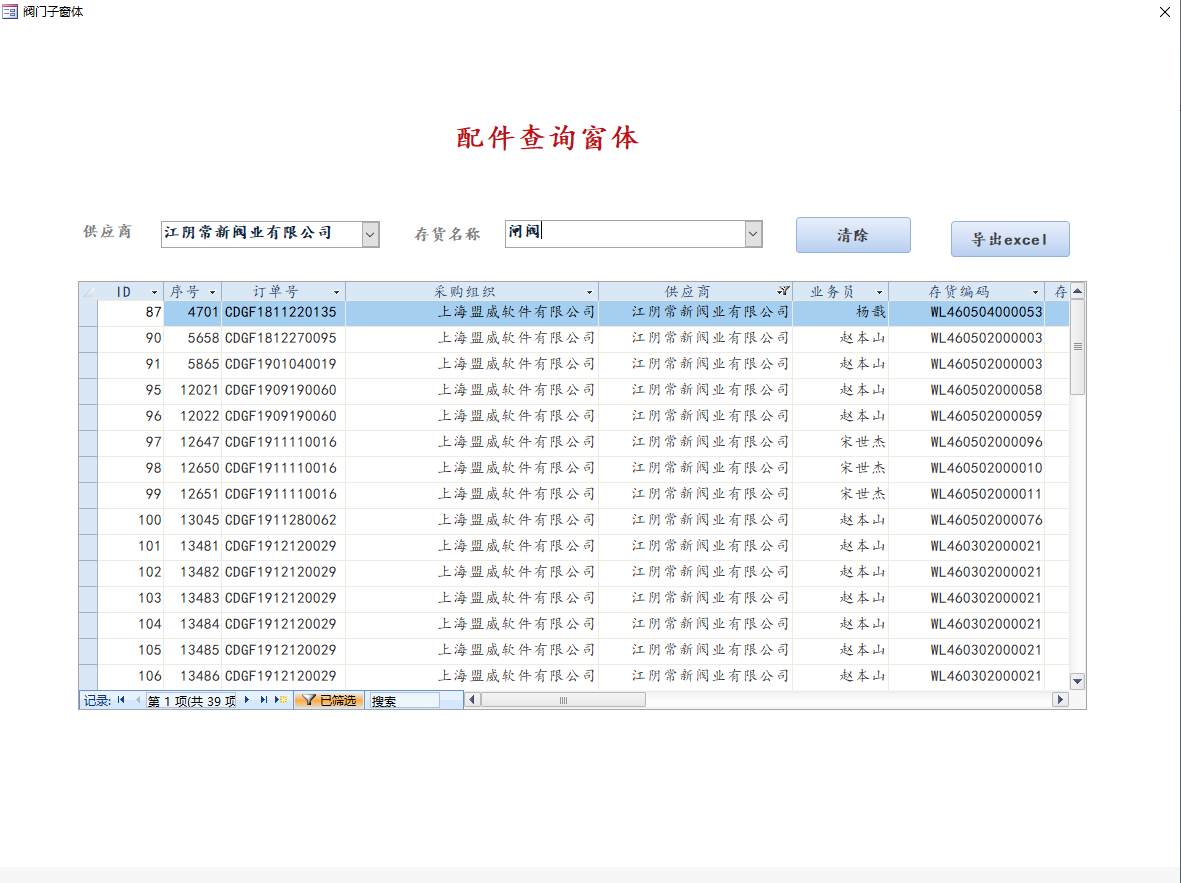Go to previous record in navigator
1181x883 pixels.
[x=137, y=700]
